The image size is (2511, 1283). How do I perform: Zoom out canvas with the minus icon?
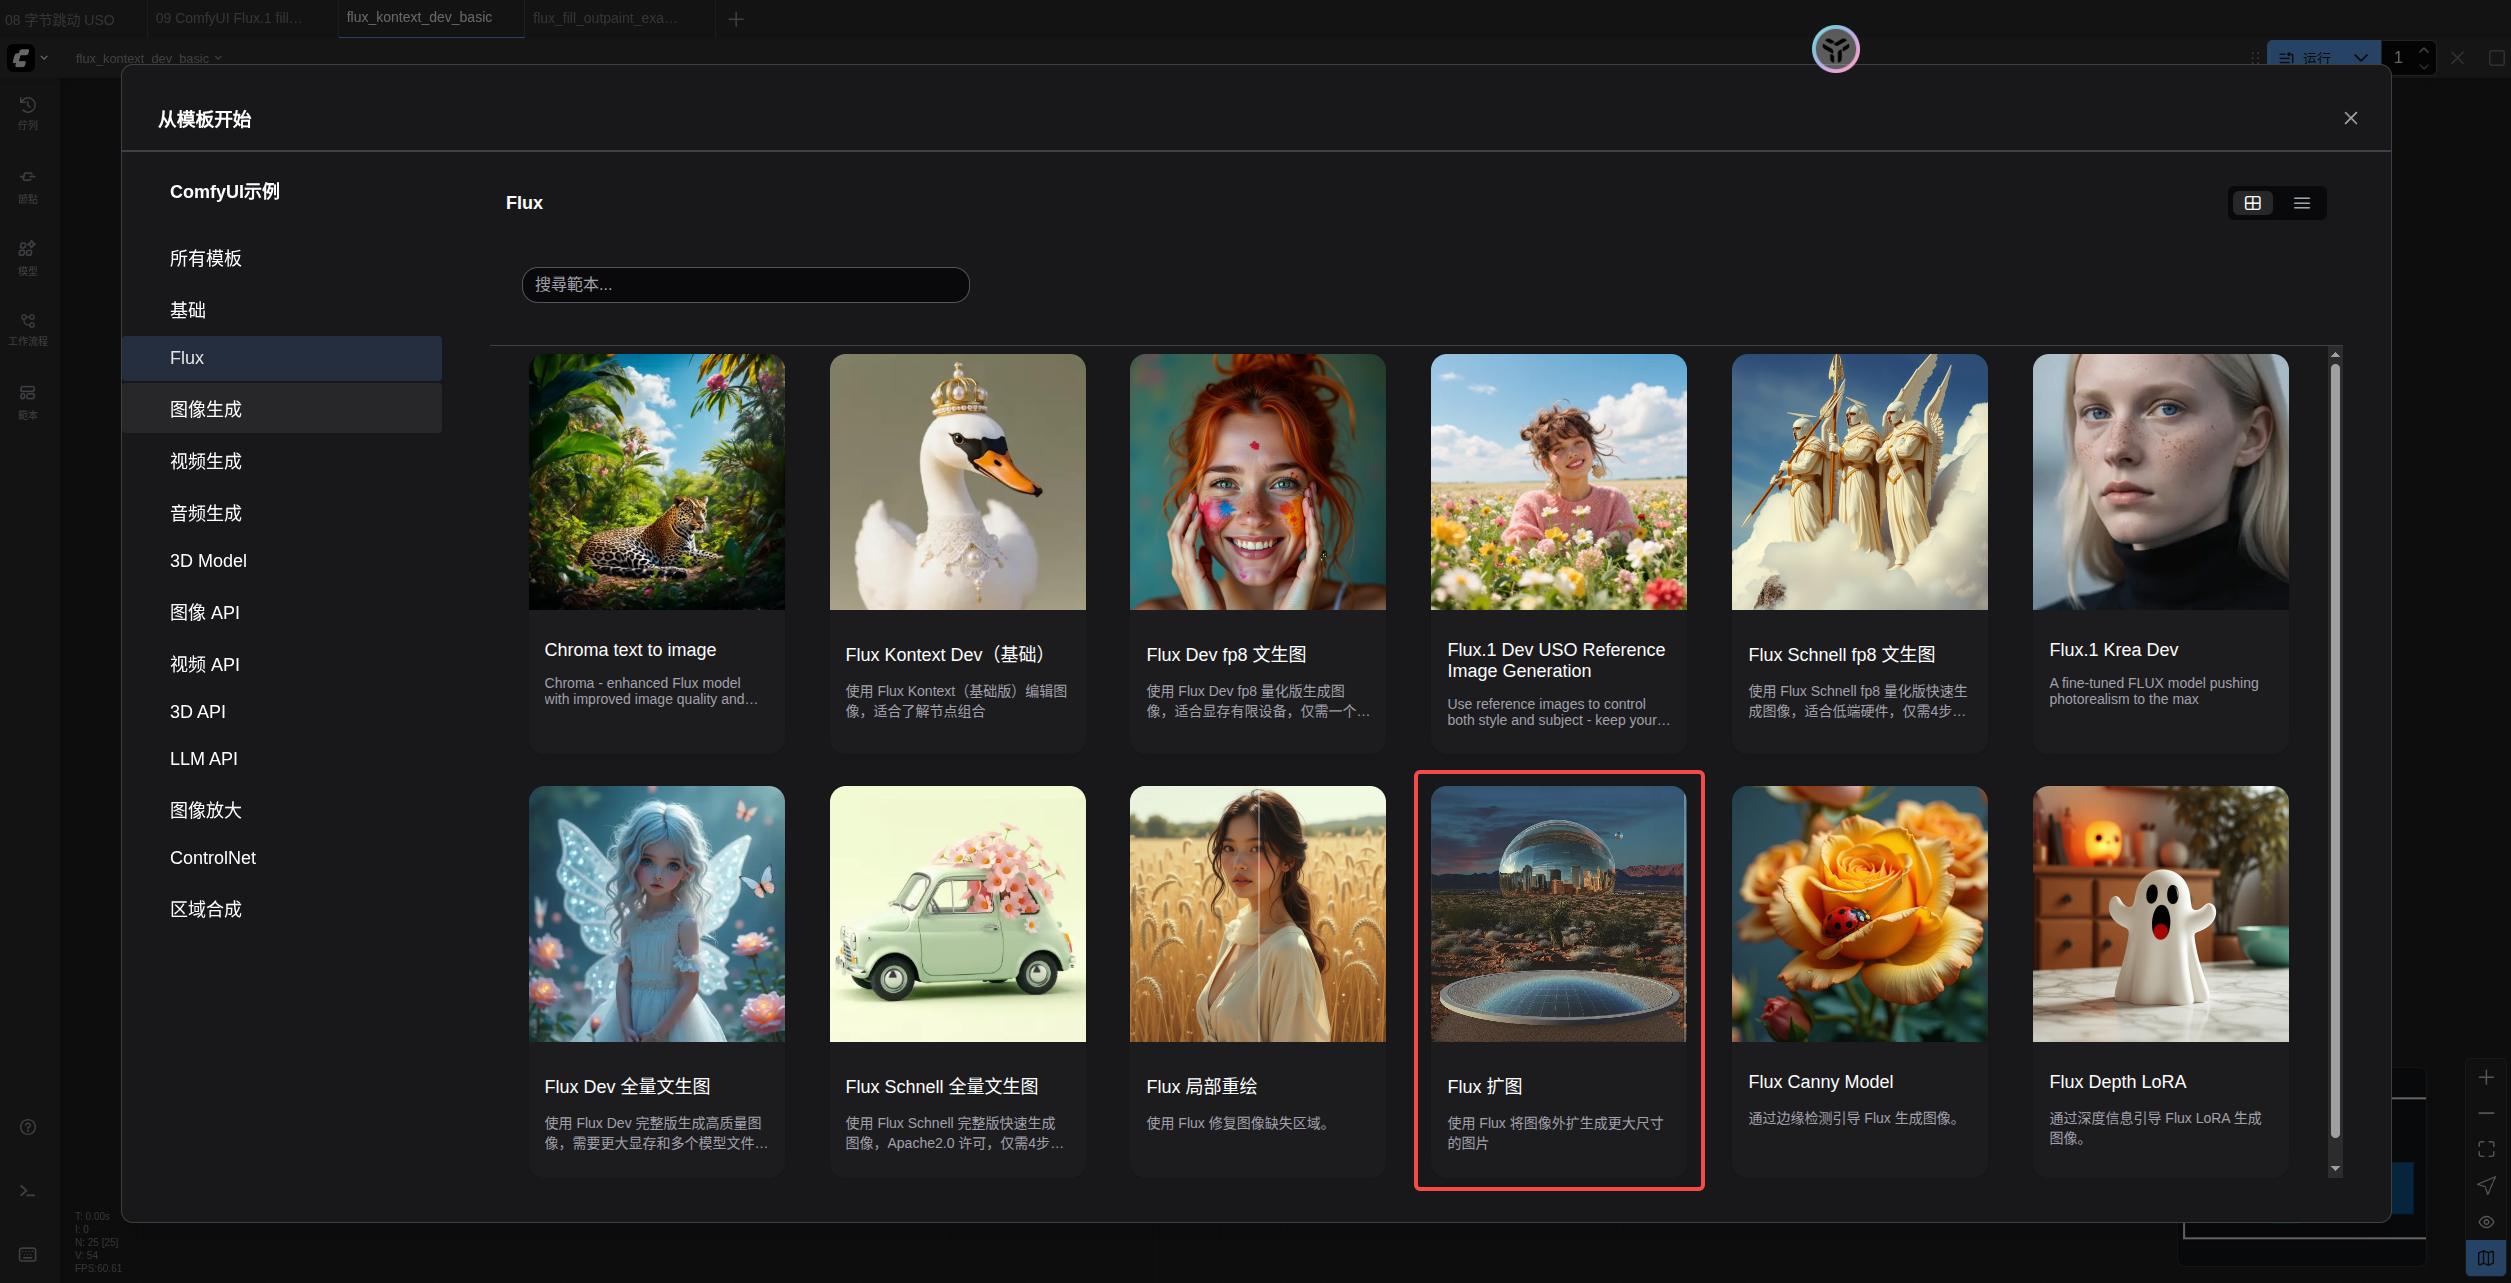coord(2486,1113)
